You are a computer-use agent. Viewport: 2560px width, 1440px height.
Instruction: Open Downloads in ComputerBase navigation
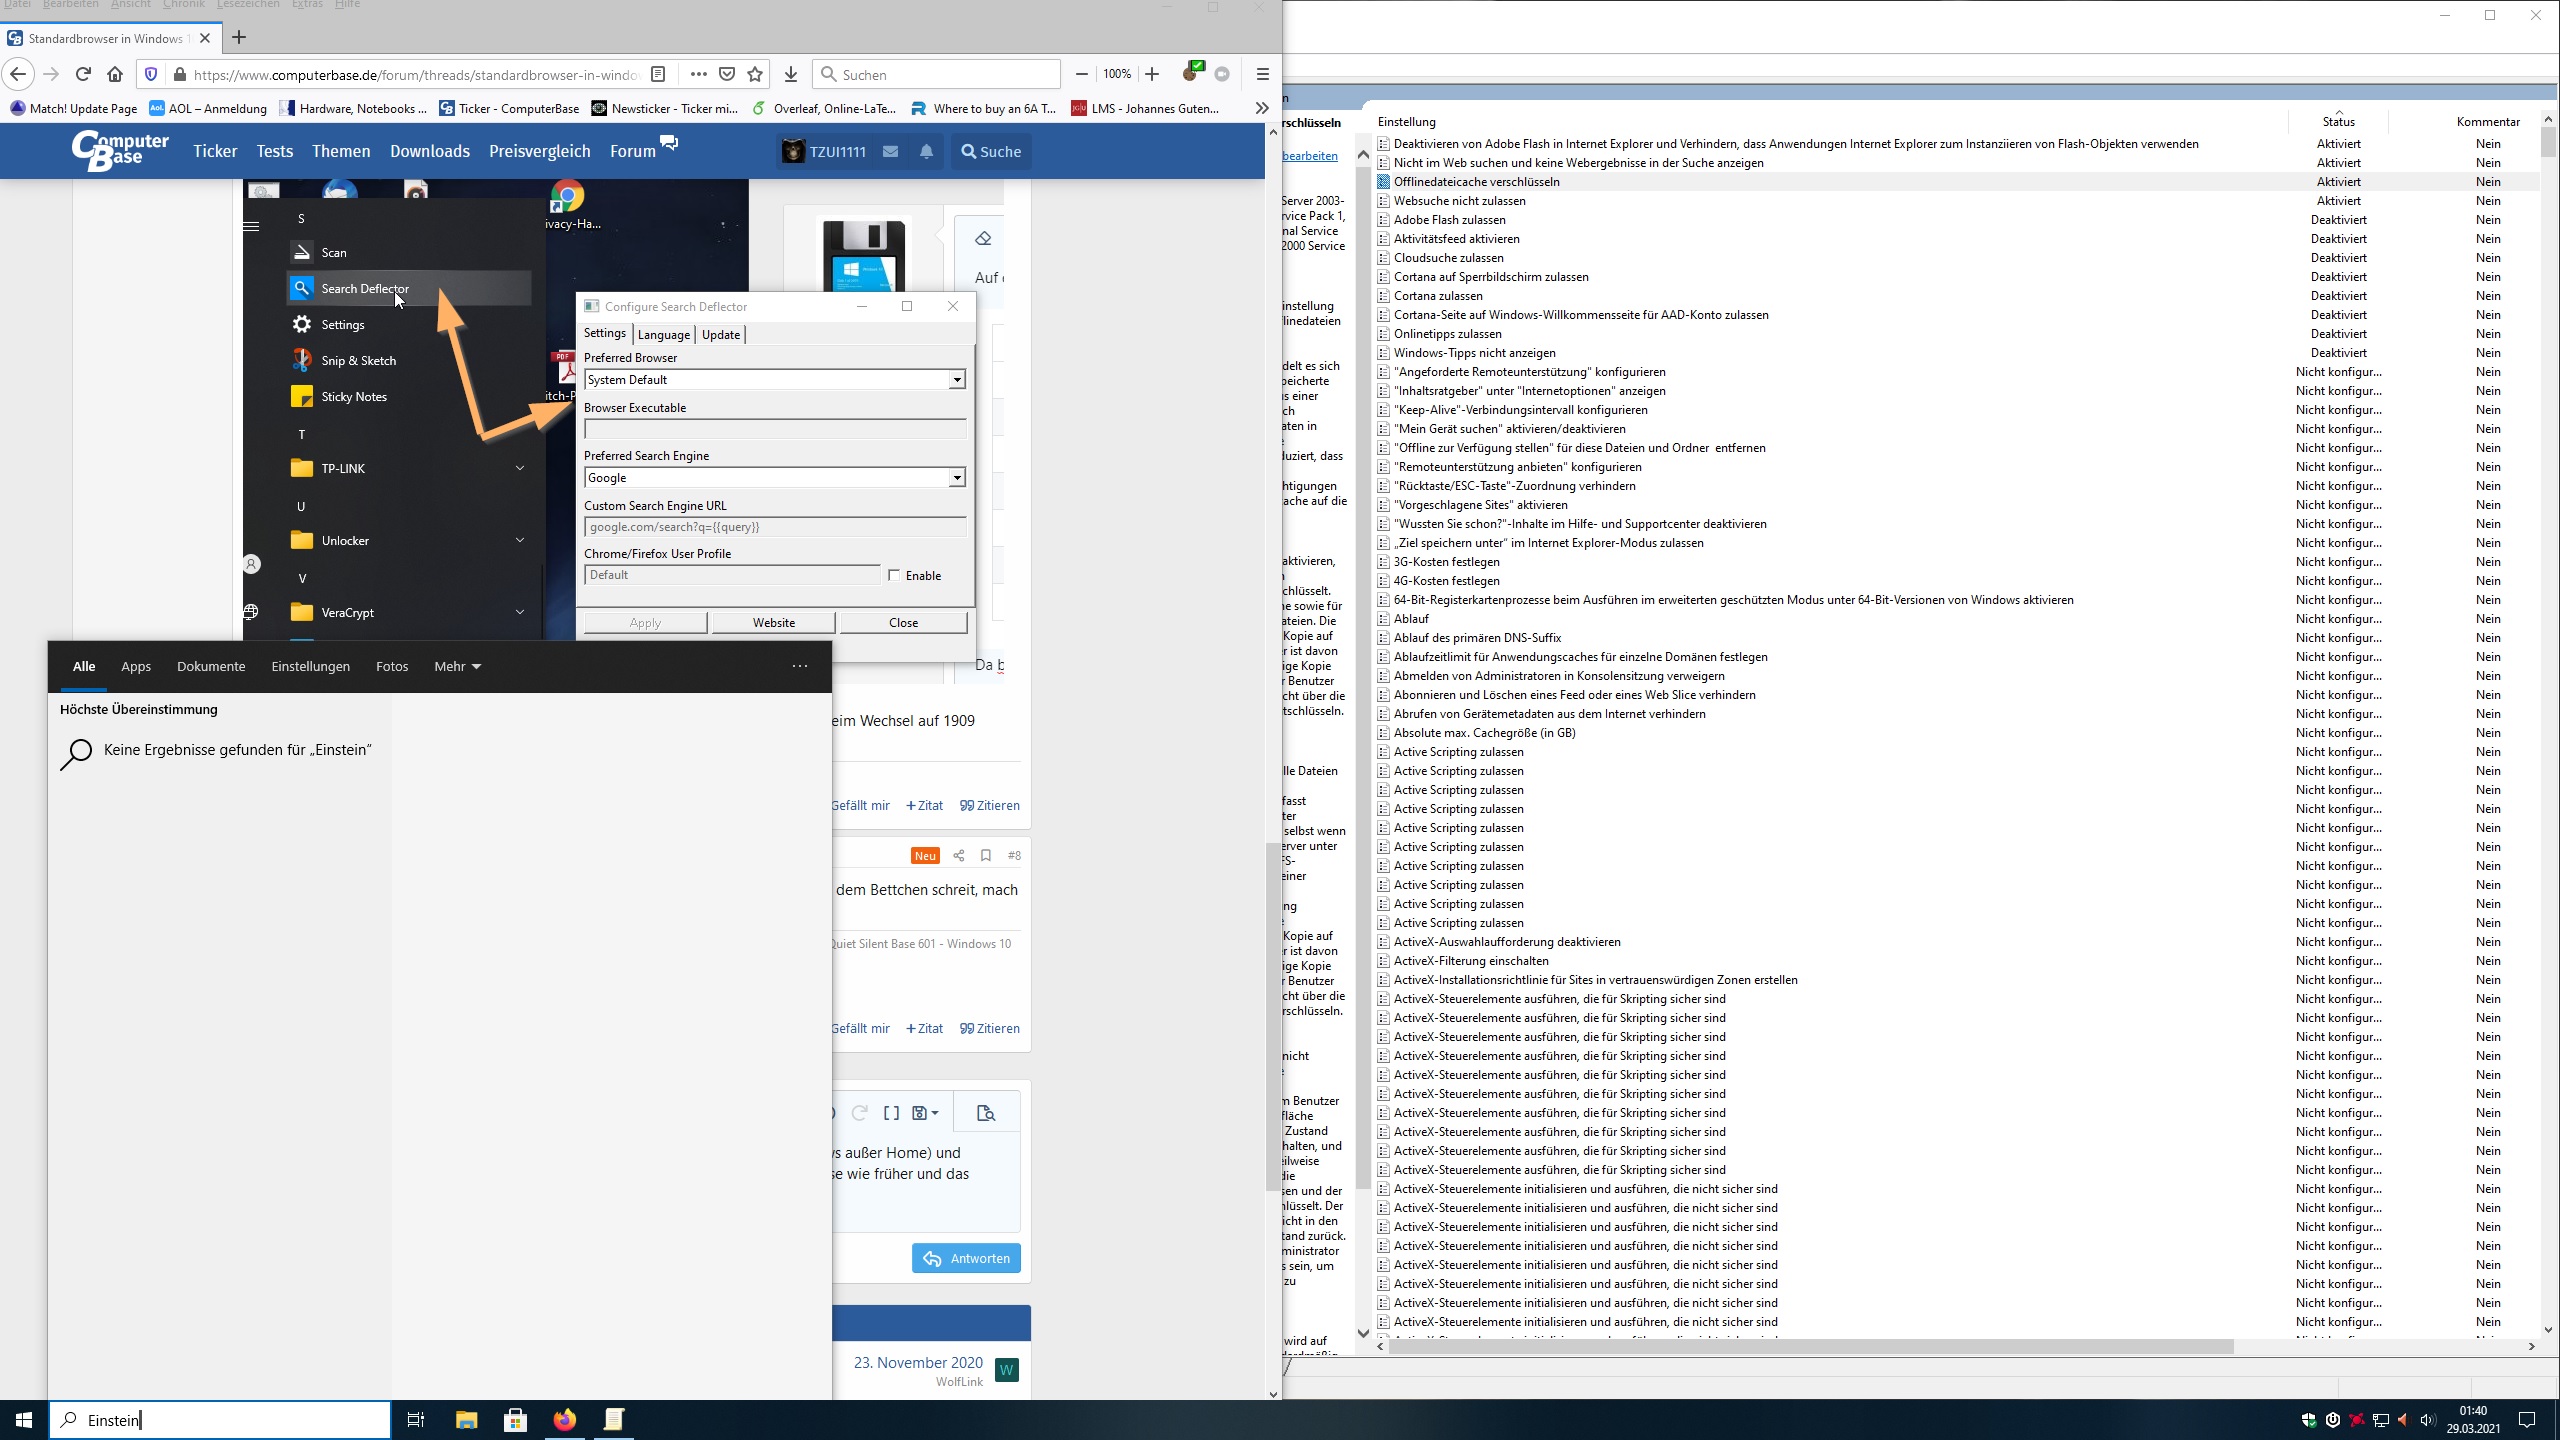430,151
